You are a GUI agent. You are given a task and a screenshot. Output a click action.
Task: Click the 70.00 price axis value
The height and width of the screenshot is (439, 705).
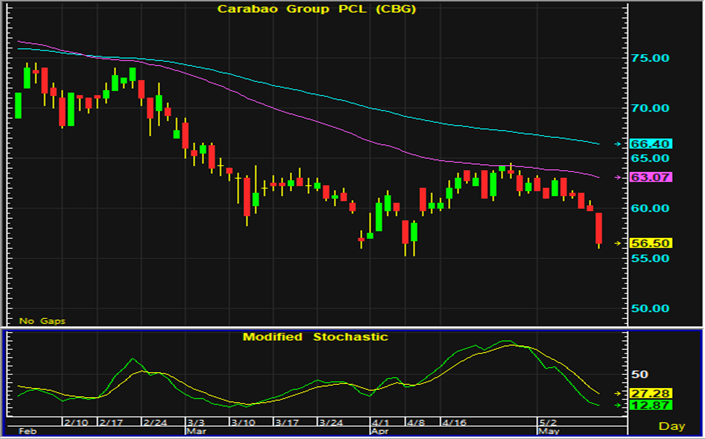(x=650, y=108)
